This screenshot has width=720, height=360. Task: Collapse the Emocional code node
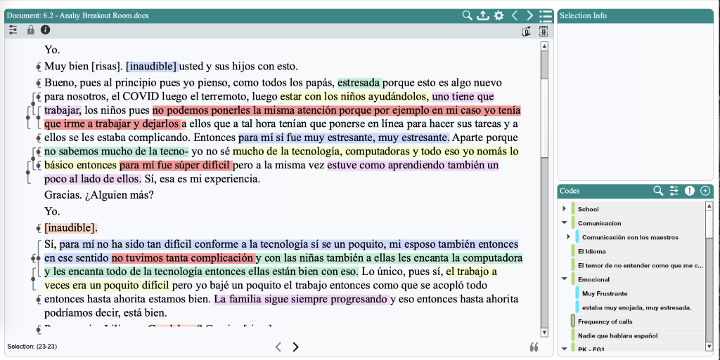tap(564, 279)
